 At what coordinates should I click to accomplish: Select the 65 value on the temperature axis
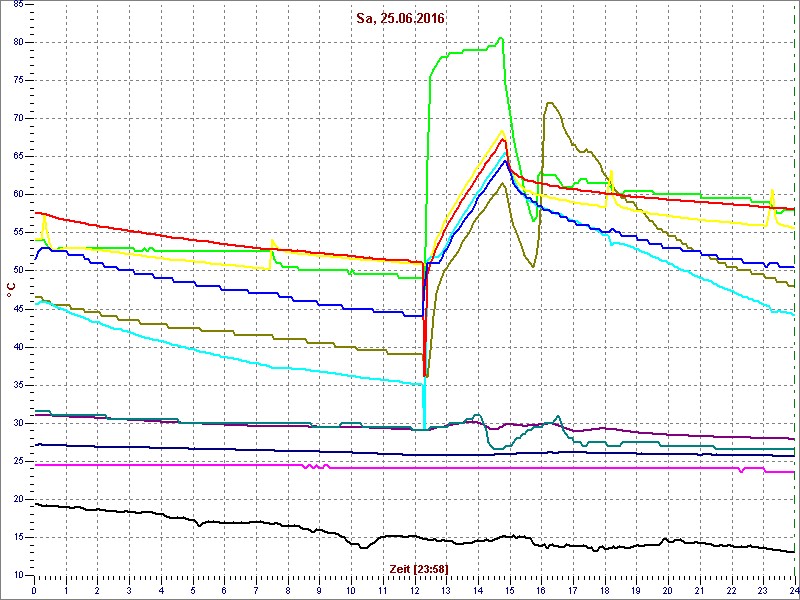click(17, 157)
